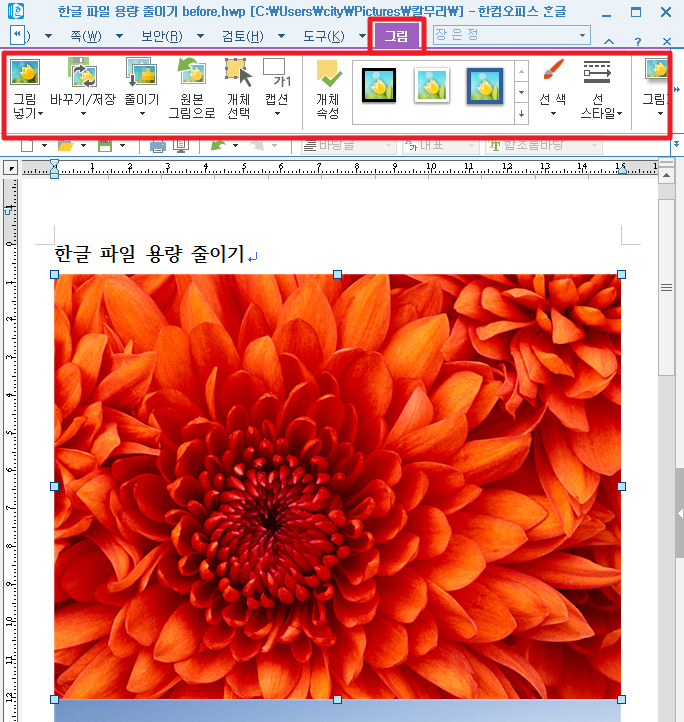
Task: Click the 그림 넣기 insert picture icon
Action: tap(25, 72)
